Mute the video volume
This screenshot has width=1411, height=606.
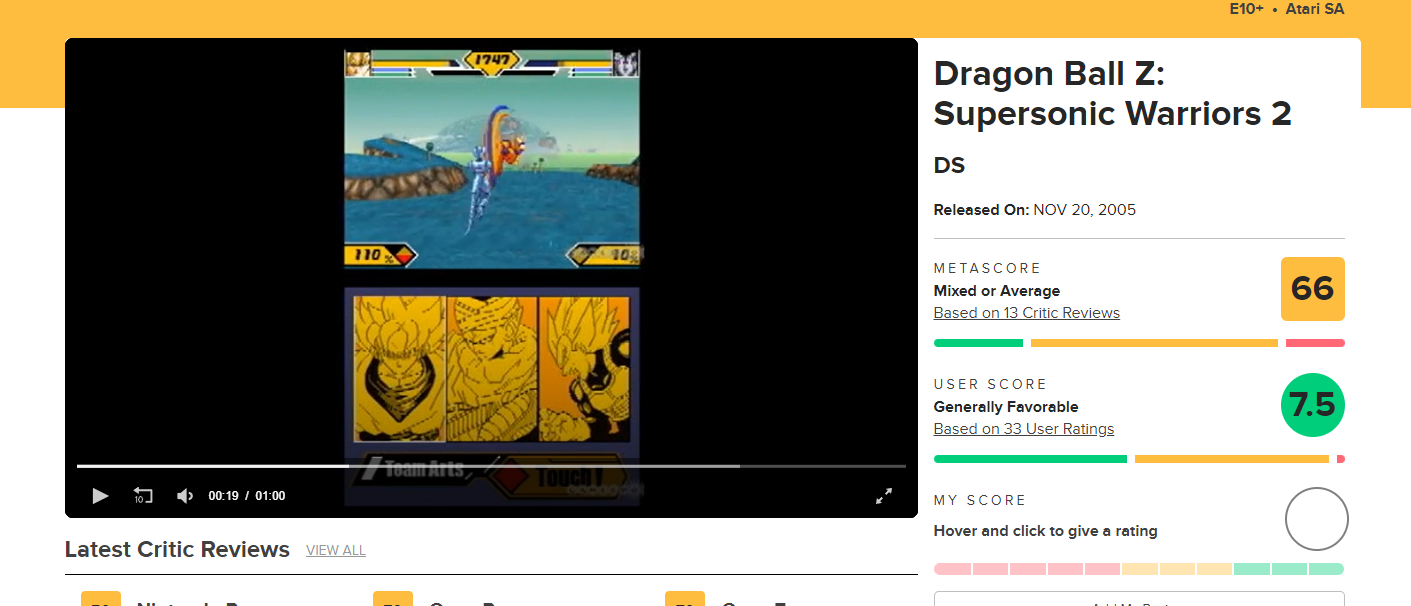coord(185,496)
